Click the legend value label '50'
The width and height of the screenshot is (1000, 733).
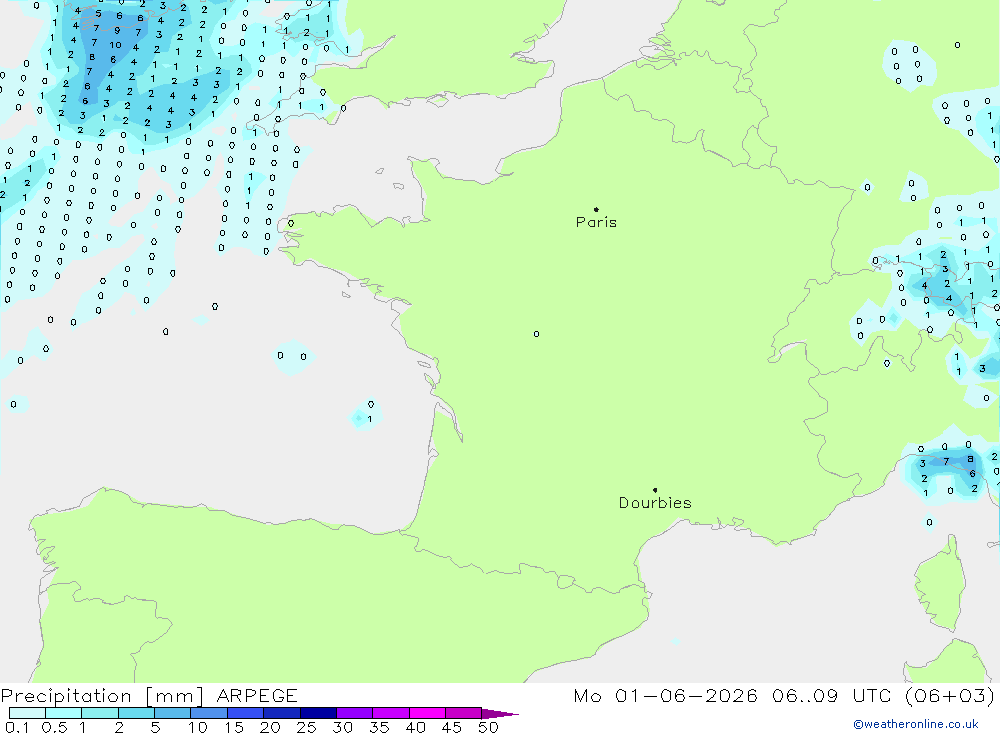click(488, 727)
